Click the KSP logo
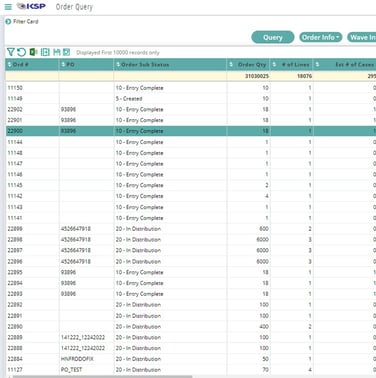 [32, 6]
